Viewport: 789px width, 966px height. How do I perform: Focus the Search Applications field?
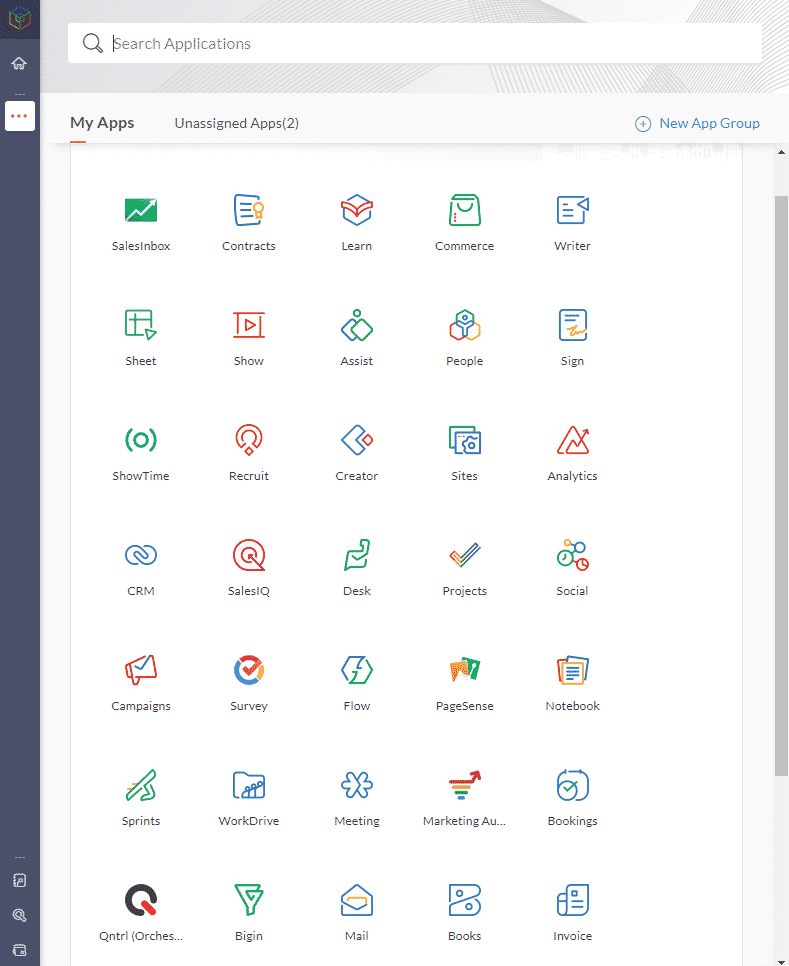point(414,43)
